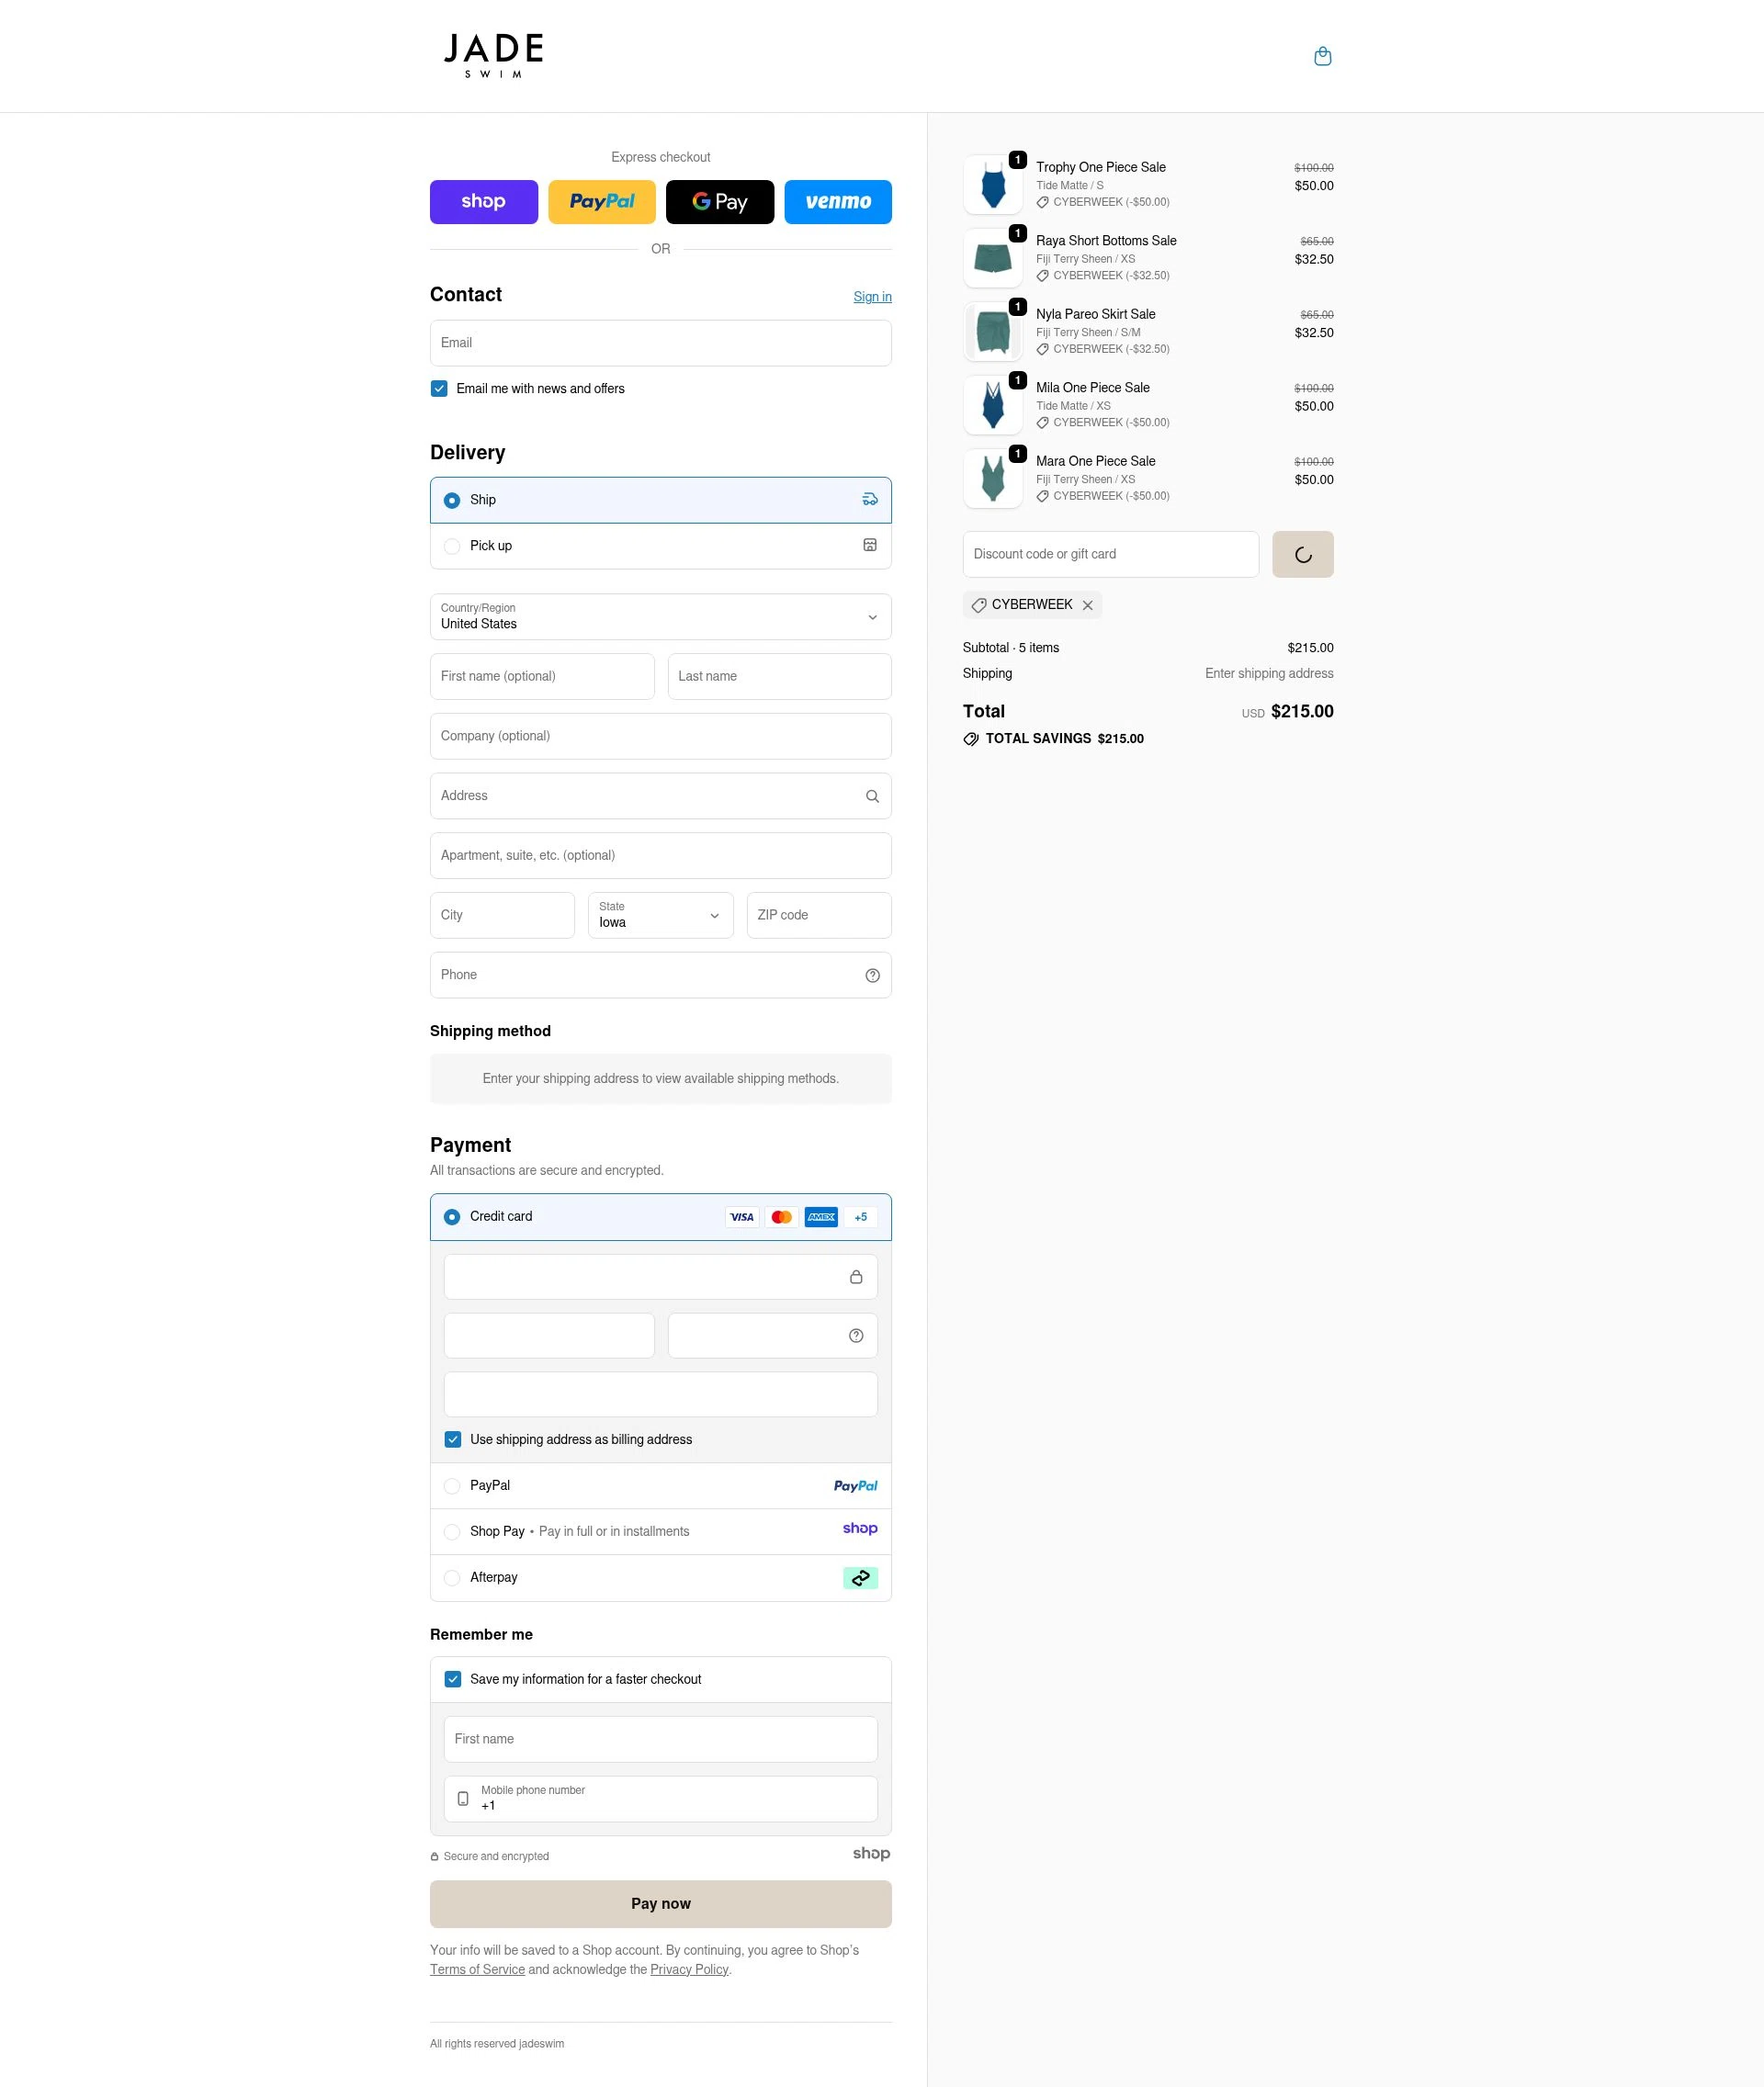The image size is (1764, 2087).
Task: Click the security code help icon
Action: tap(856, 1335)
